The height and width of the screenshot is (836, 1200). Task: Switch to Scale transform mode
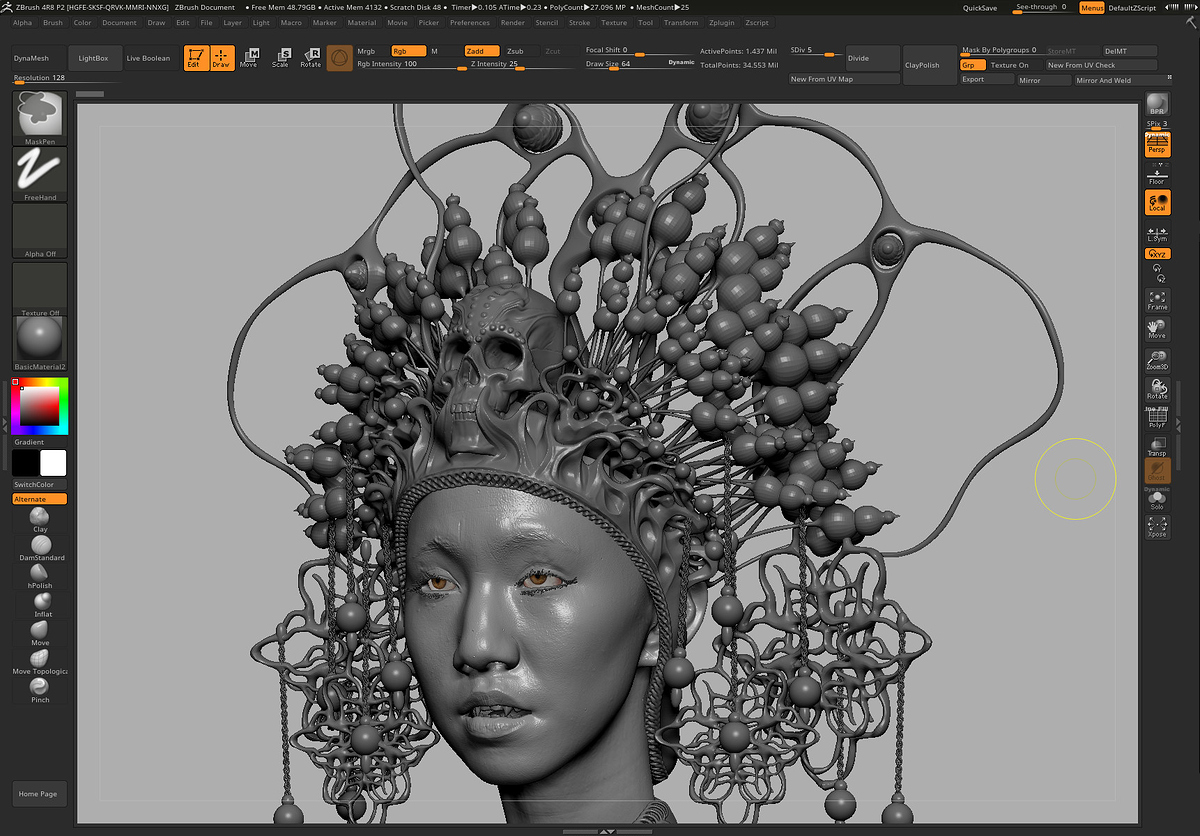281,58
